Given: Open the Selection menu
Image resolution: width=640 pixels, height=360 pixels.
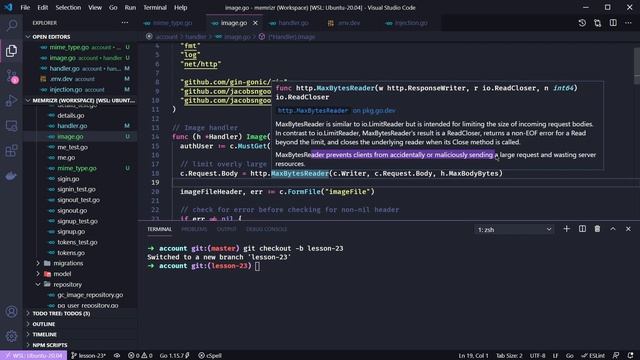Looking at the screenshot, I should (68, 8).
